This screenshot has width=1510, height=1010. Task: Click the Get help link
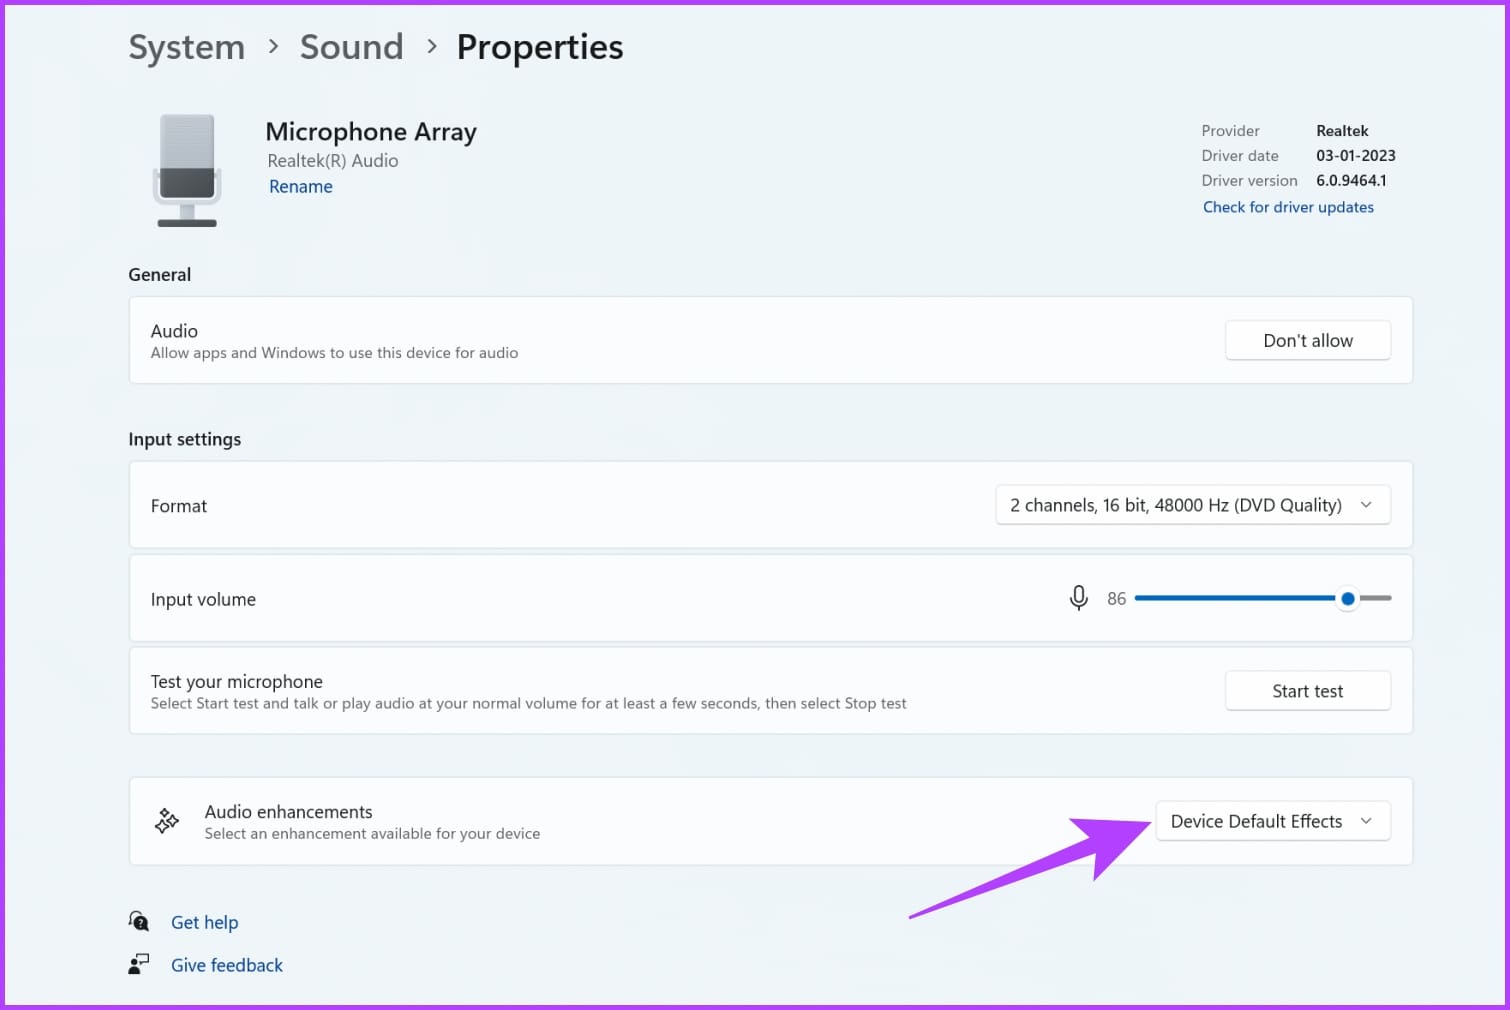[x=204, y=921]
